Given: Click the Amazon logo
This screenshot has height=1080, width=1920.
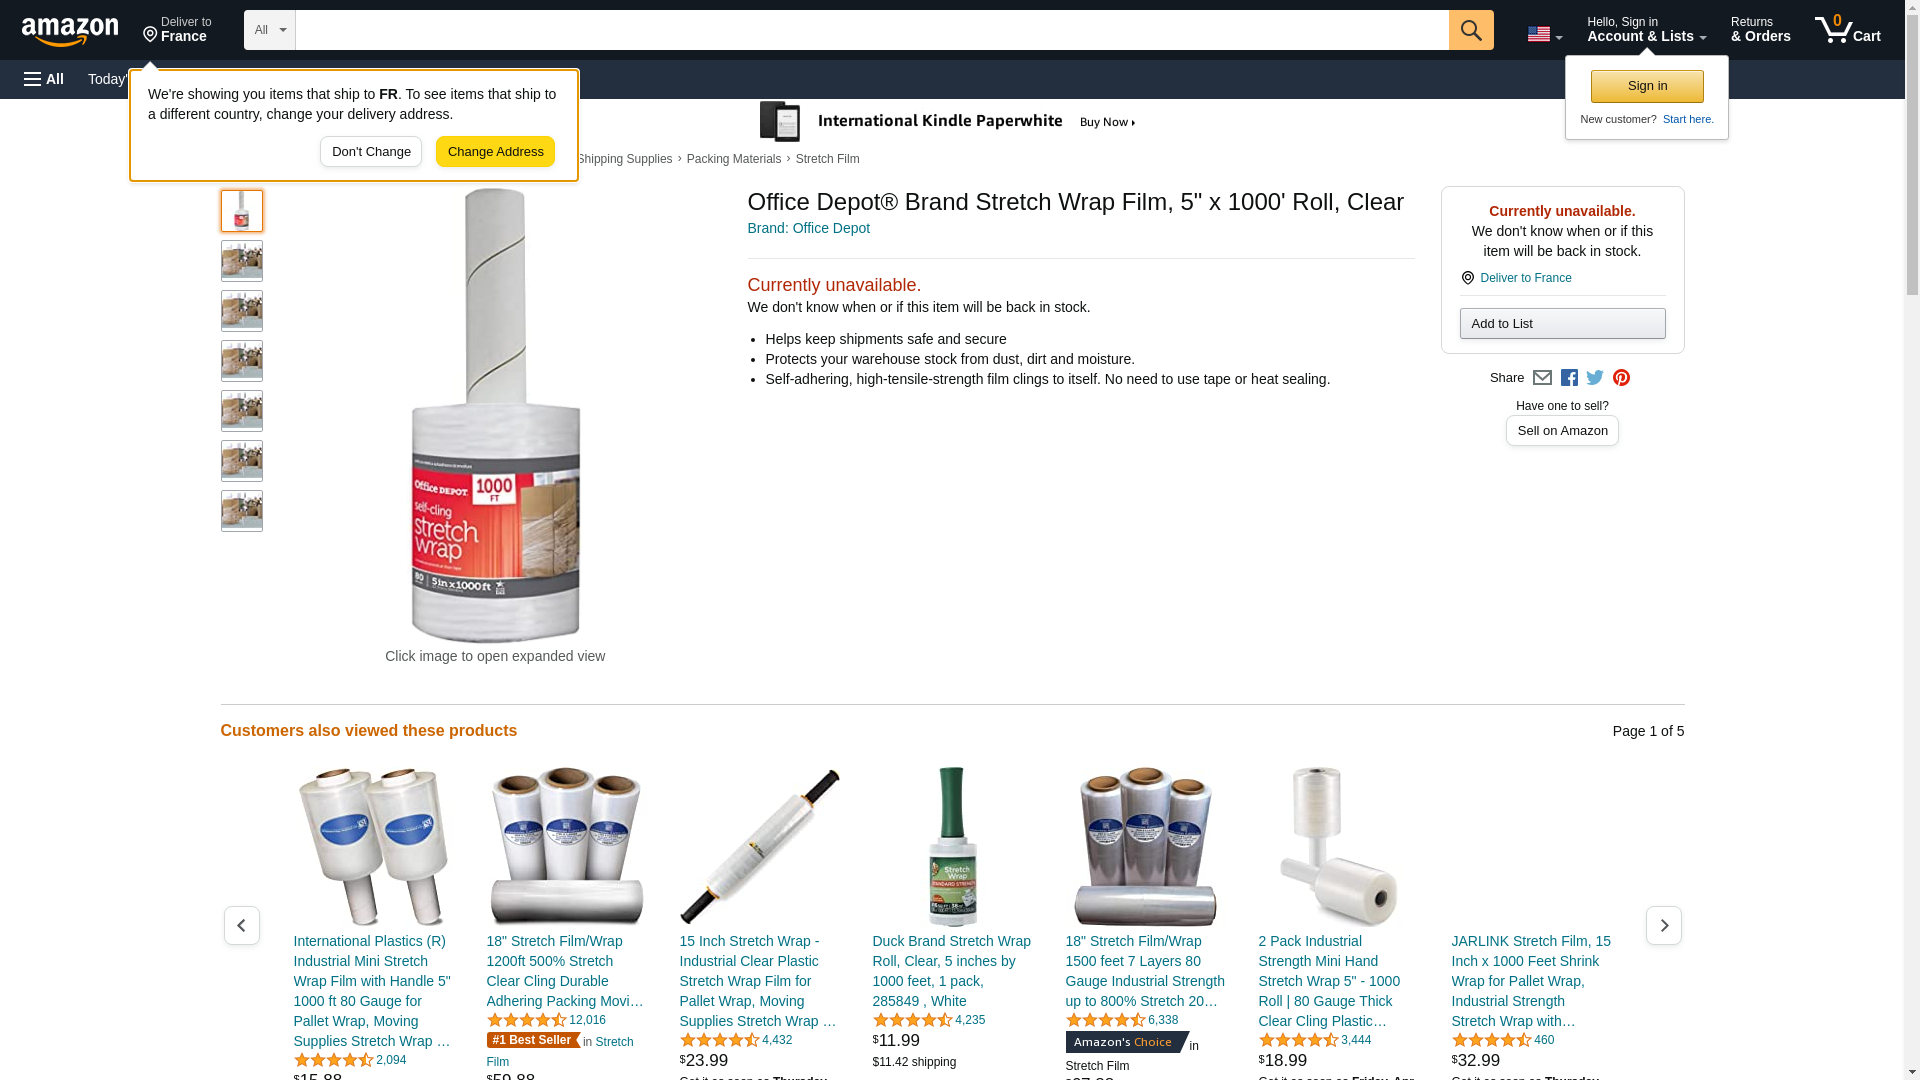Looking at the screenshot, I should click(70, 31).
